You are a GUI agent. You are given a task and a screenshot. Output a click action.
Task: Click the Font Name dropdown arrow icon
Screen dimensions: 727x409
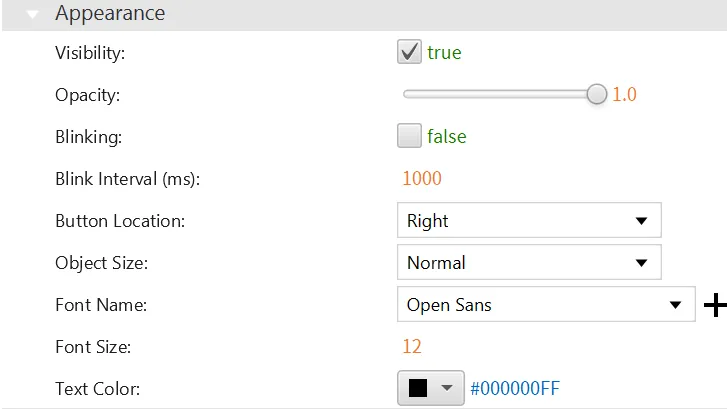[x=674, y=305]
